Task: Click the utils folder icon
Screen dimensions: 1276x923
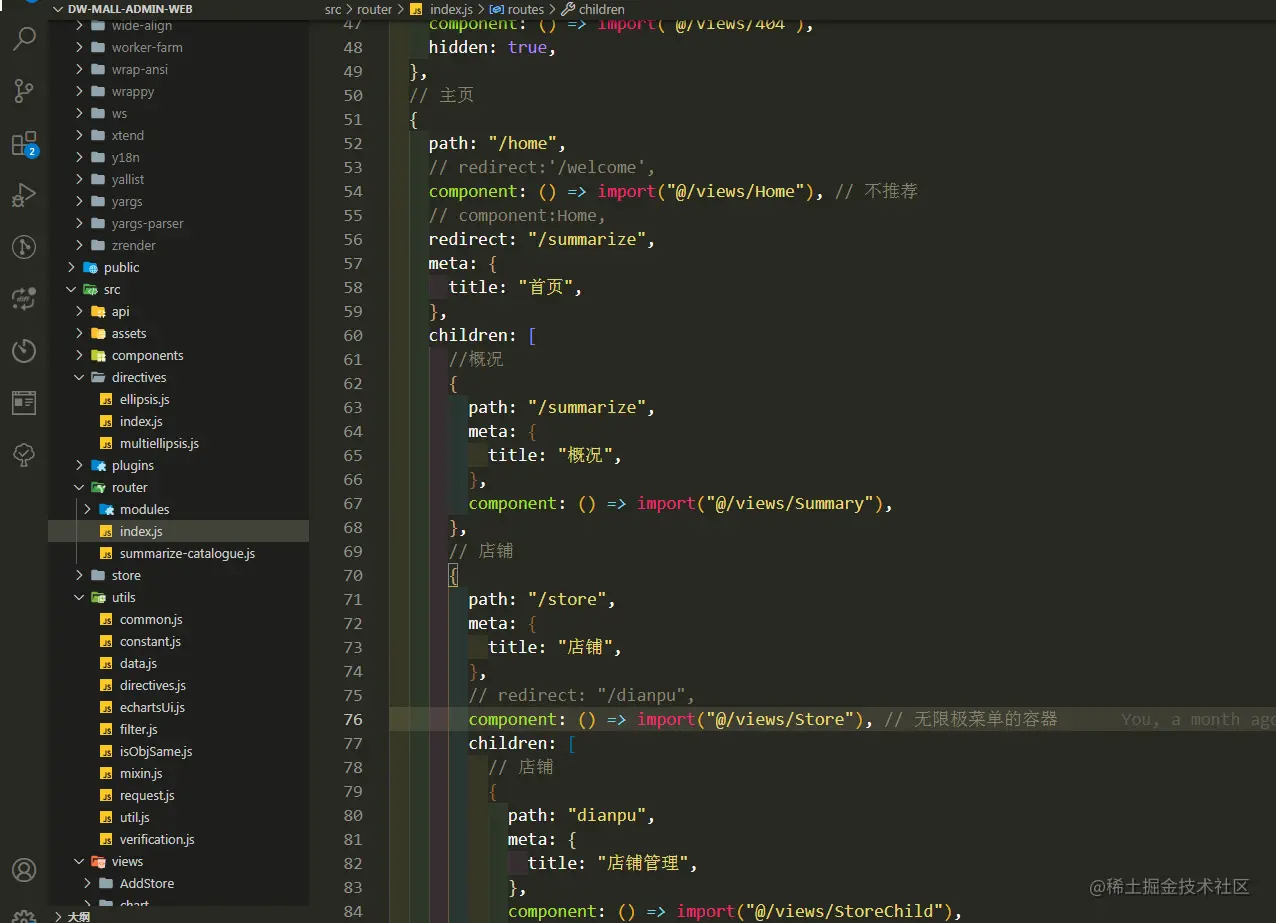Action: (x=98, y=597)
